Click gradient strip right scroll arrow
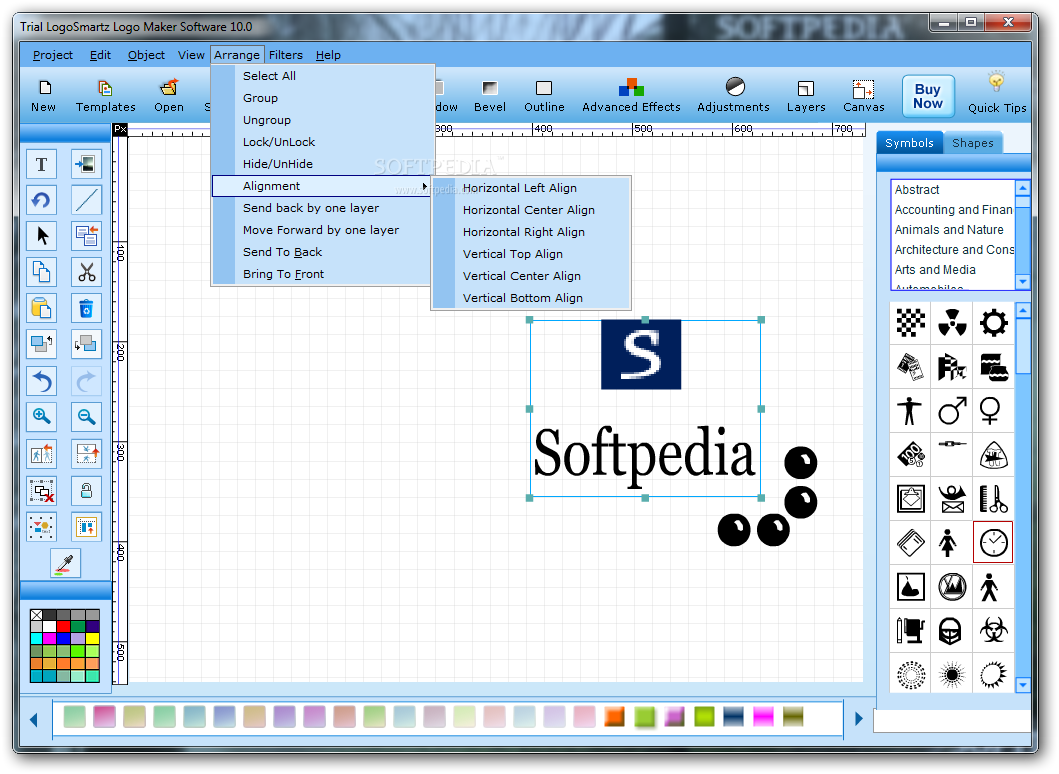Viewport: 1059px width, 774px height. tap(858, 719)
